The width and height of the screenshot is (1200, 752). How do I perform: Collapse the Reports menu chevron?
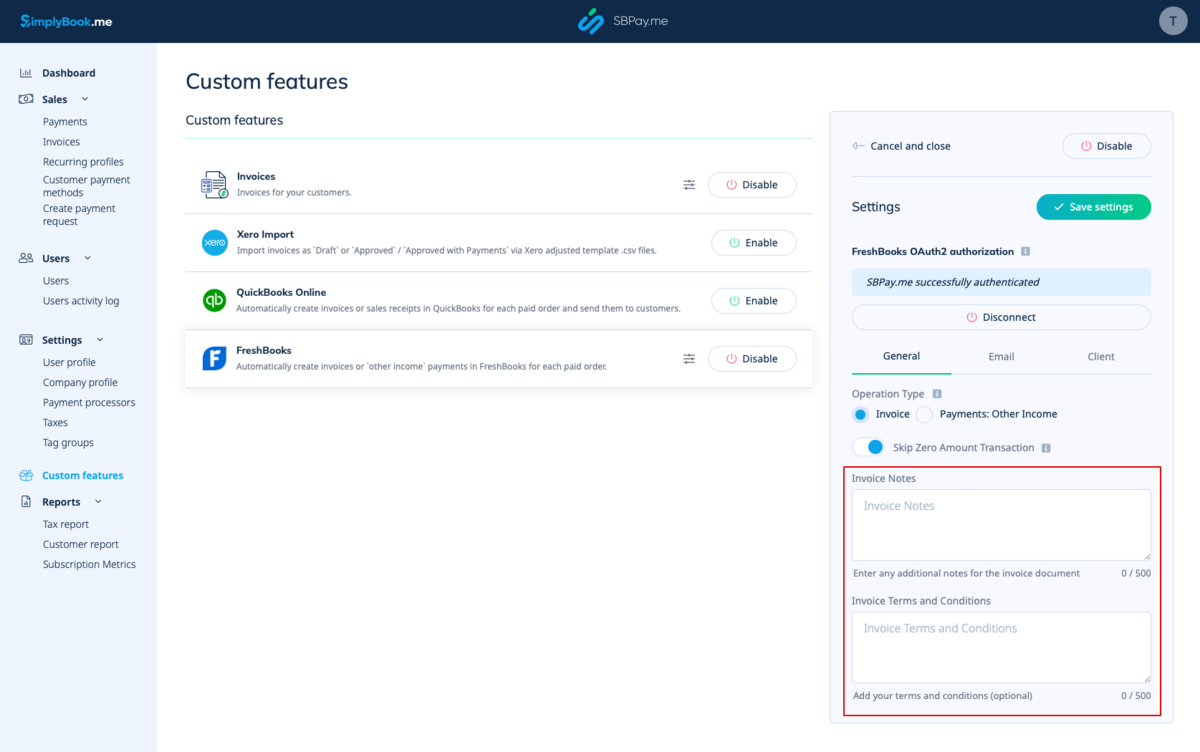98,502
